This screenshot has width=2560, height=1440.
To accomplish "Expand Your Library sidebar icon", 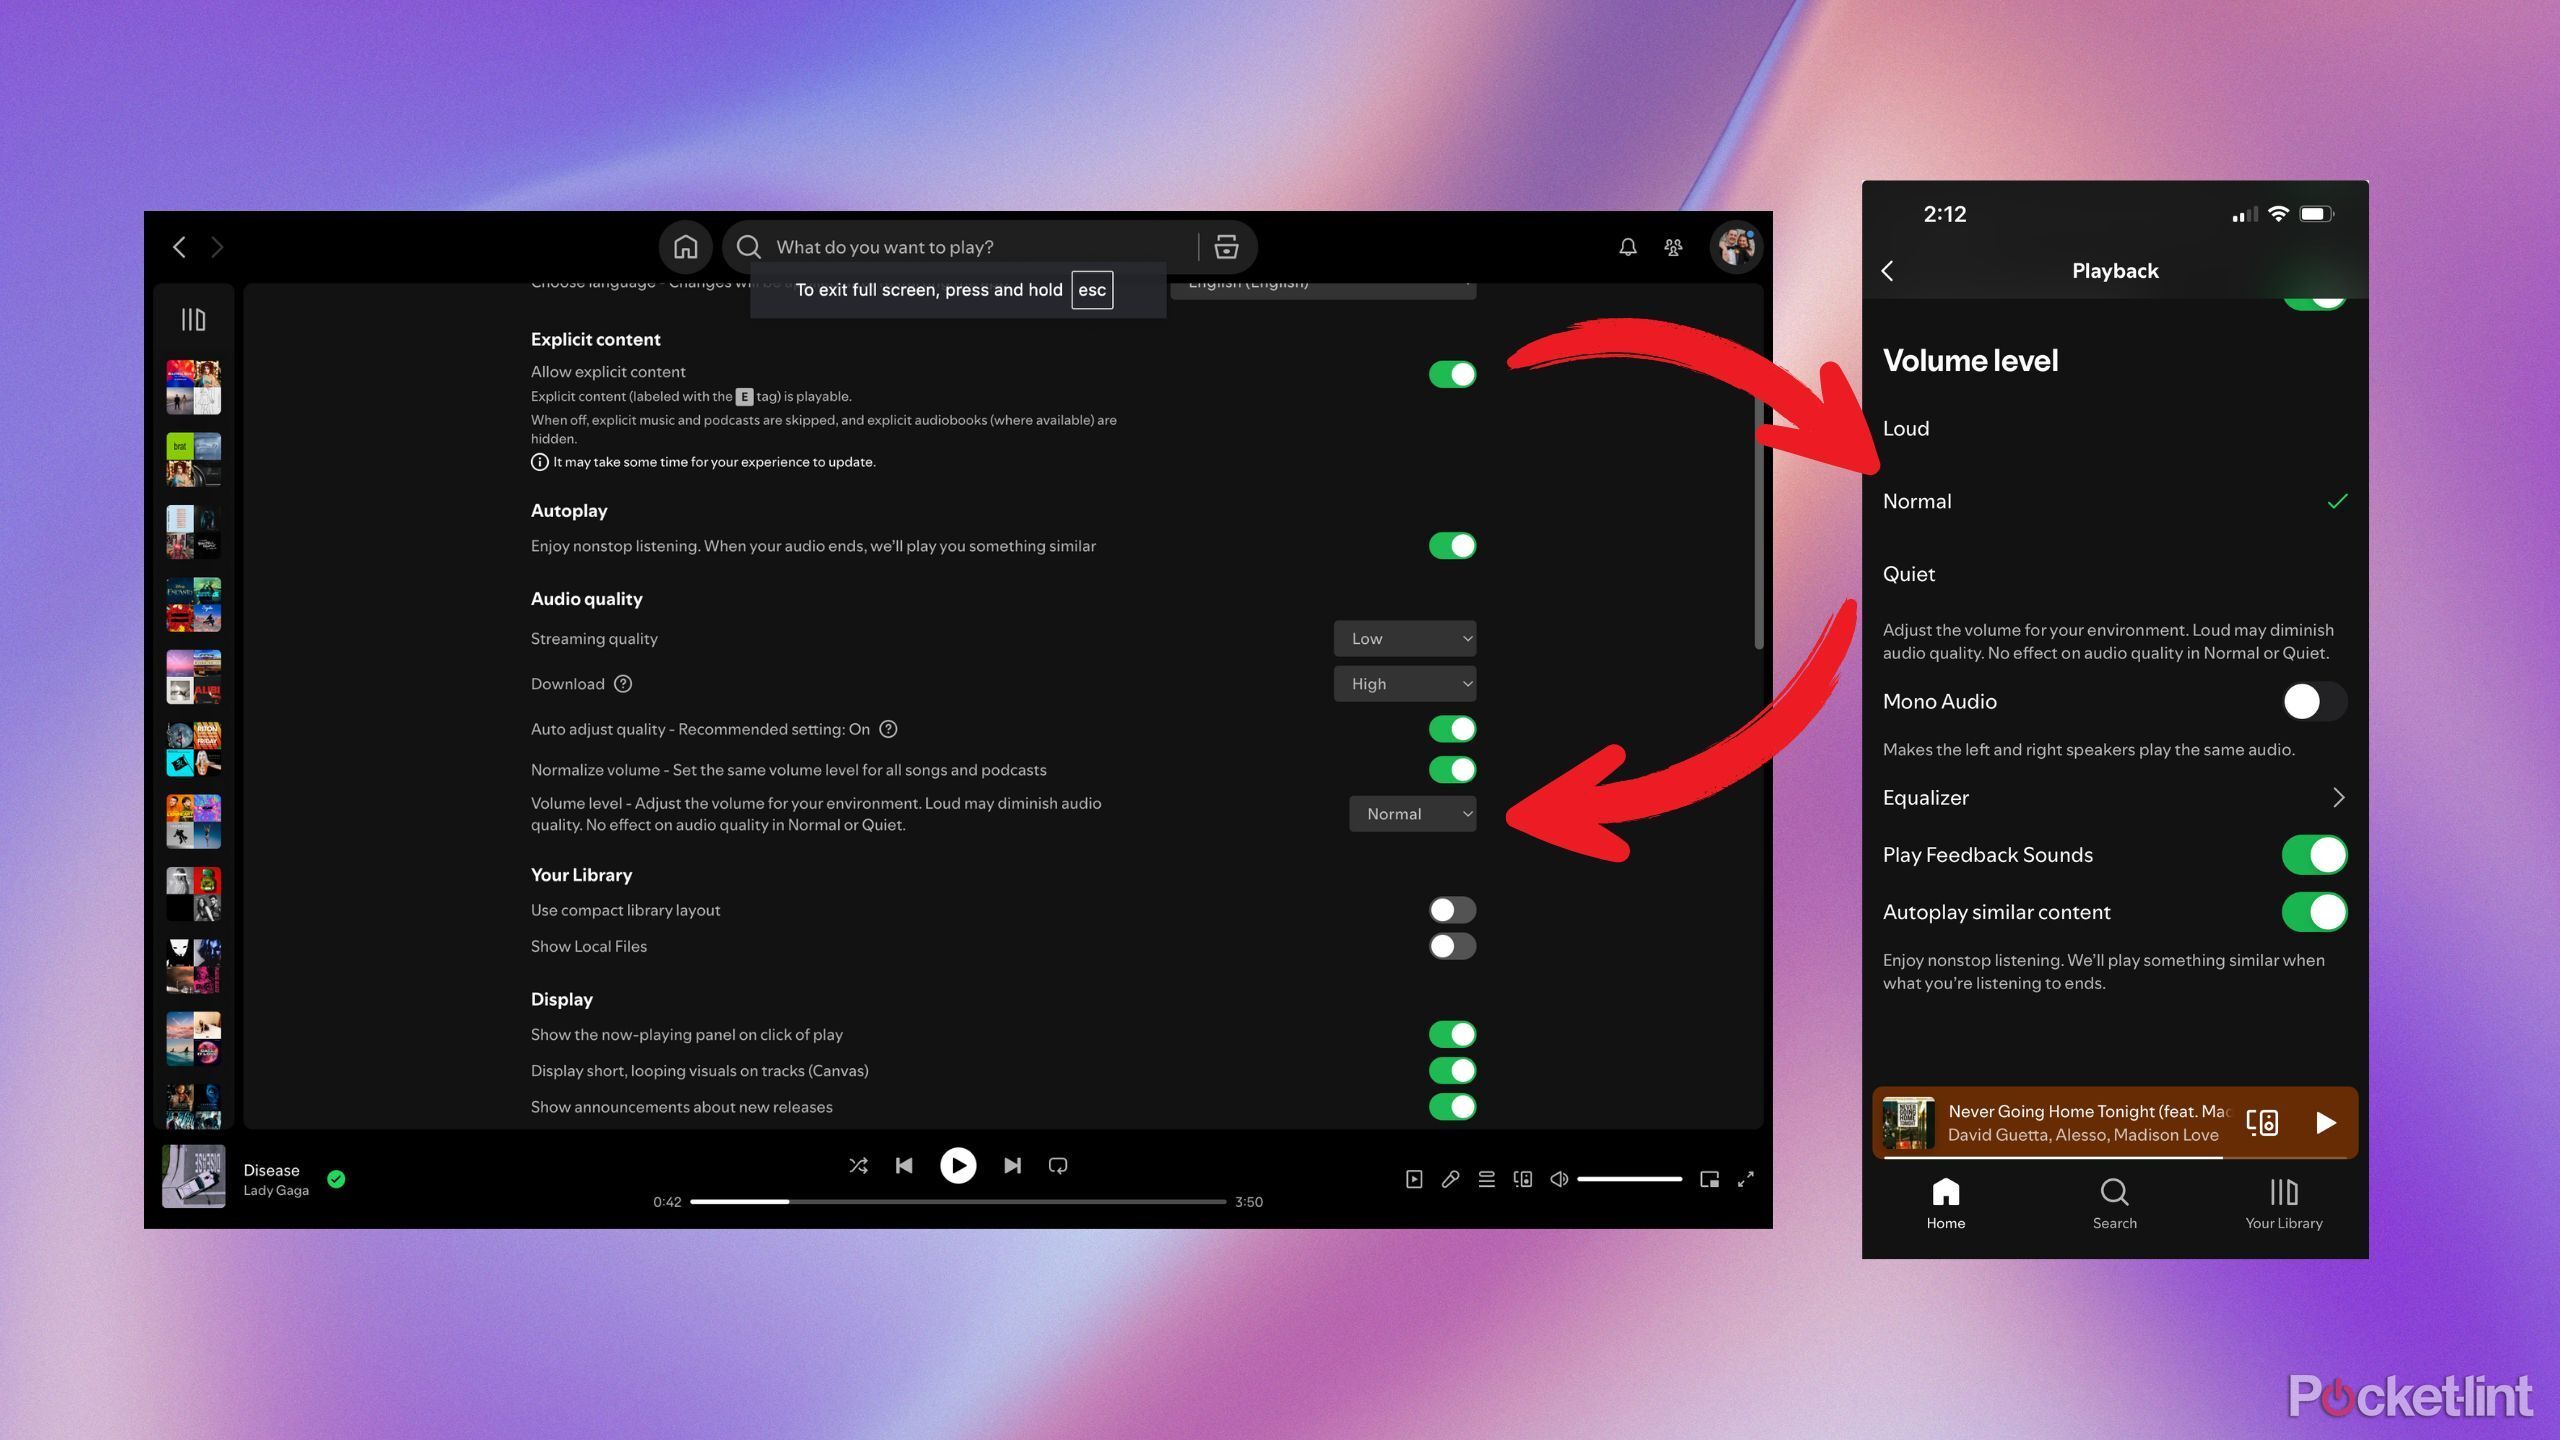I will (x=193, y=319).
